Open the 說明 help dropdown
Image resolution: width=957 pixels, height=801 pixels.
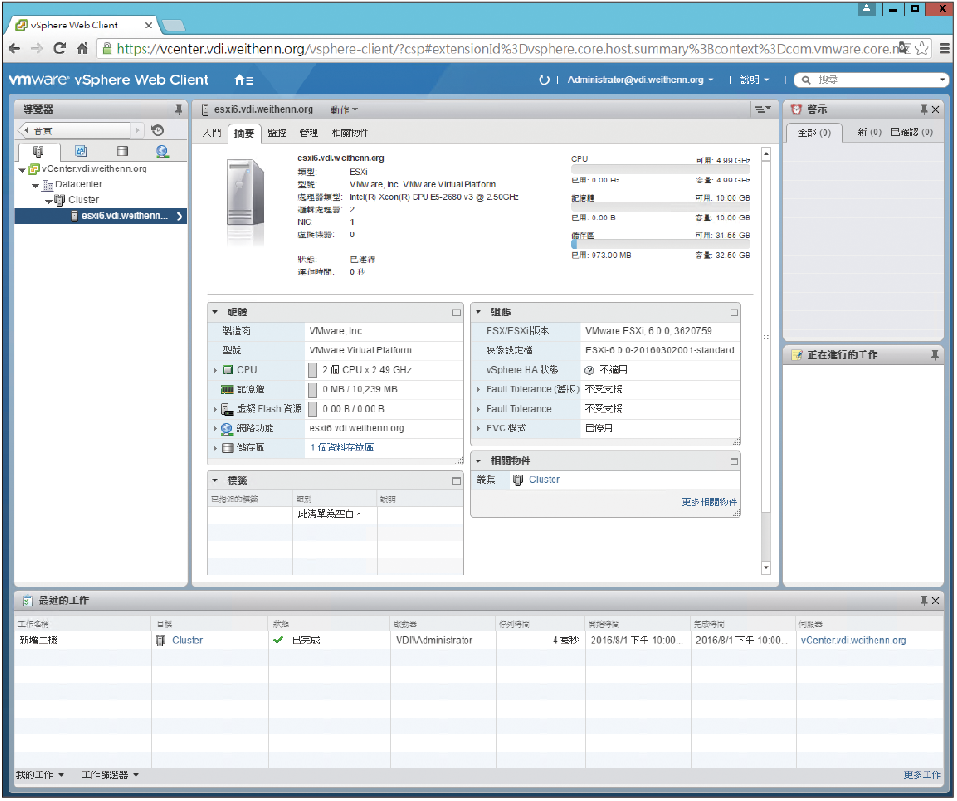(754, 80)
